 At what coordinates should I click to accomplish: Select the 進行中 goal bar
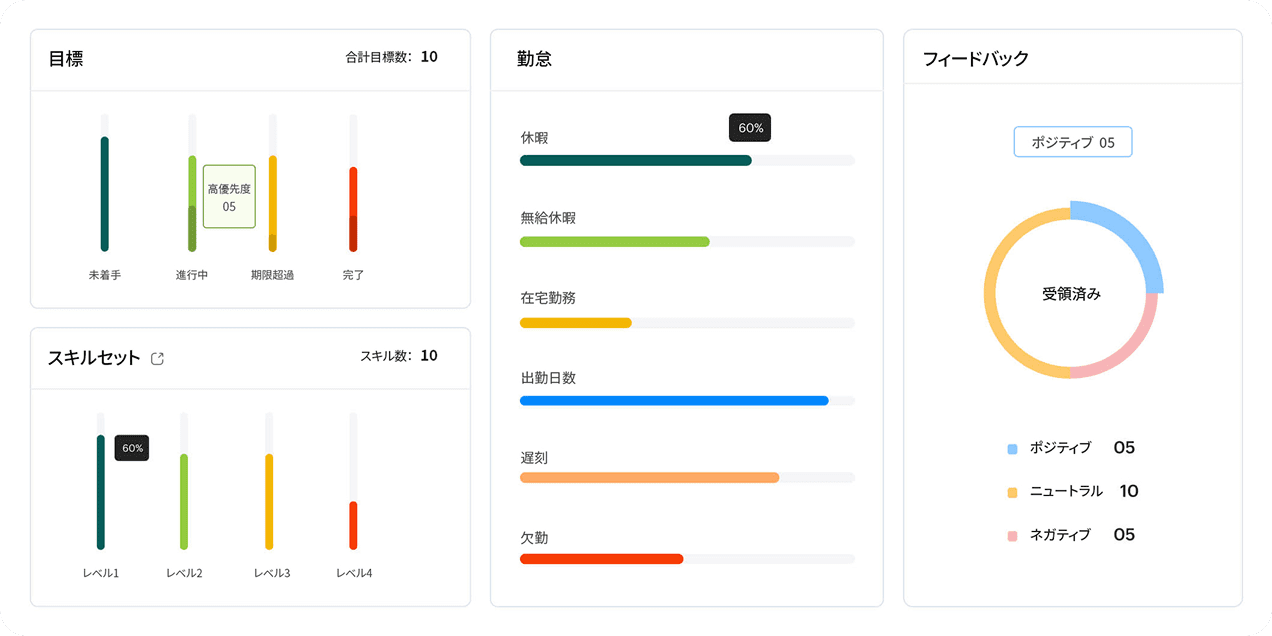pos(192,203)
